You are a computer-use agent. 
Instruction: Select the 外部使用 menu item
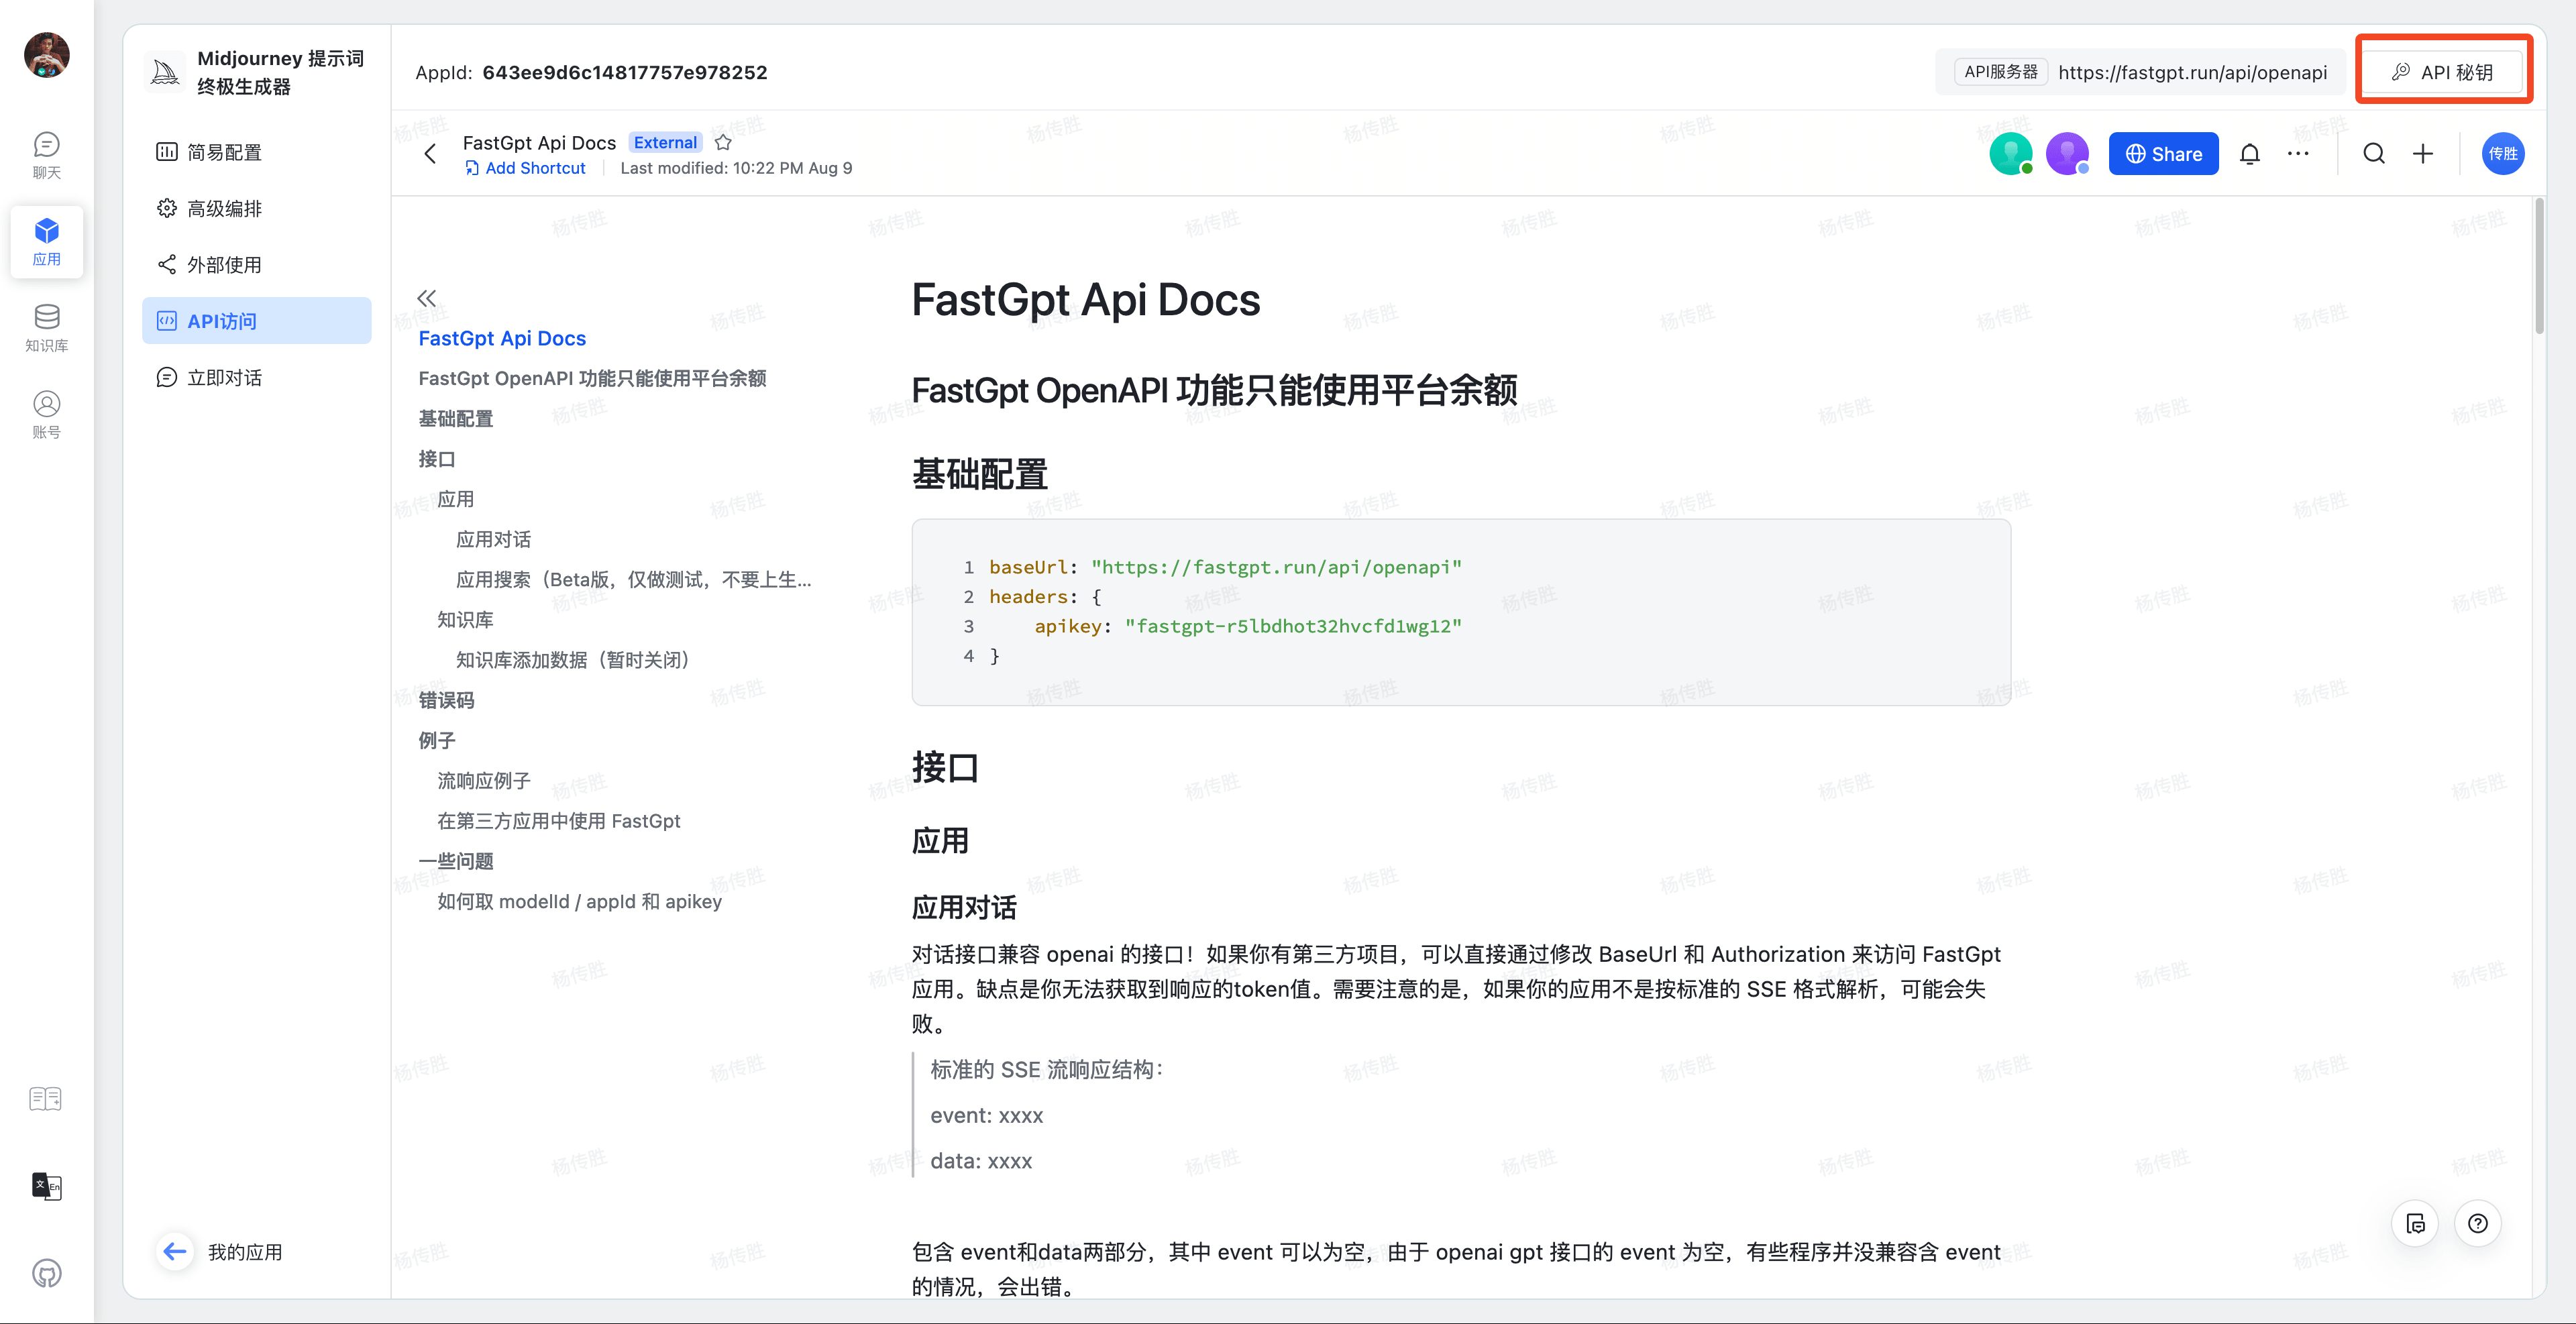pyautogui.click(x=223, y=264)
